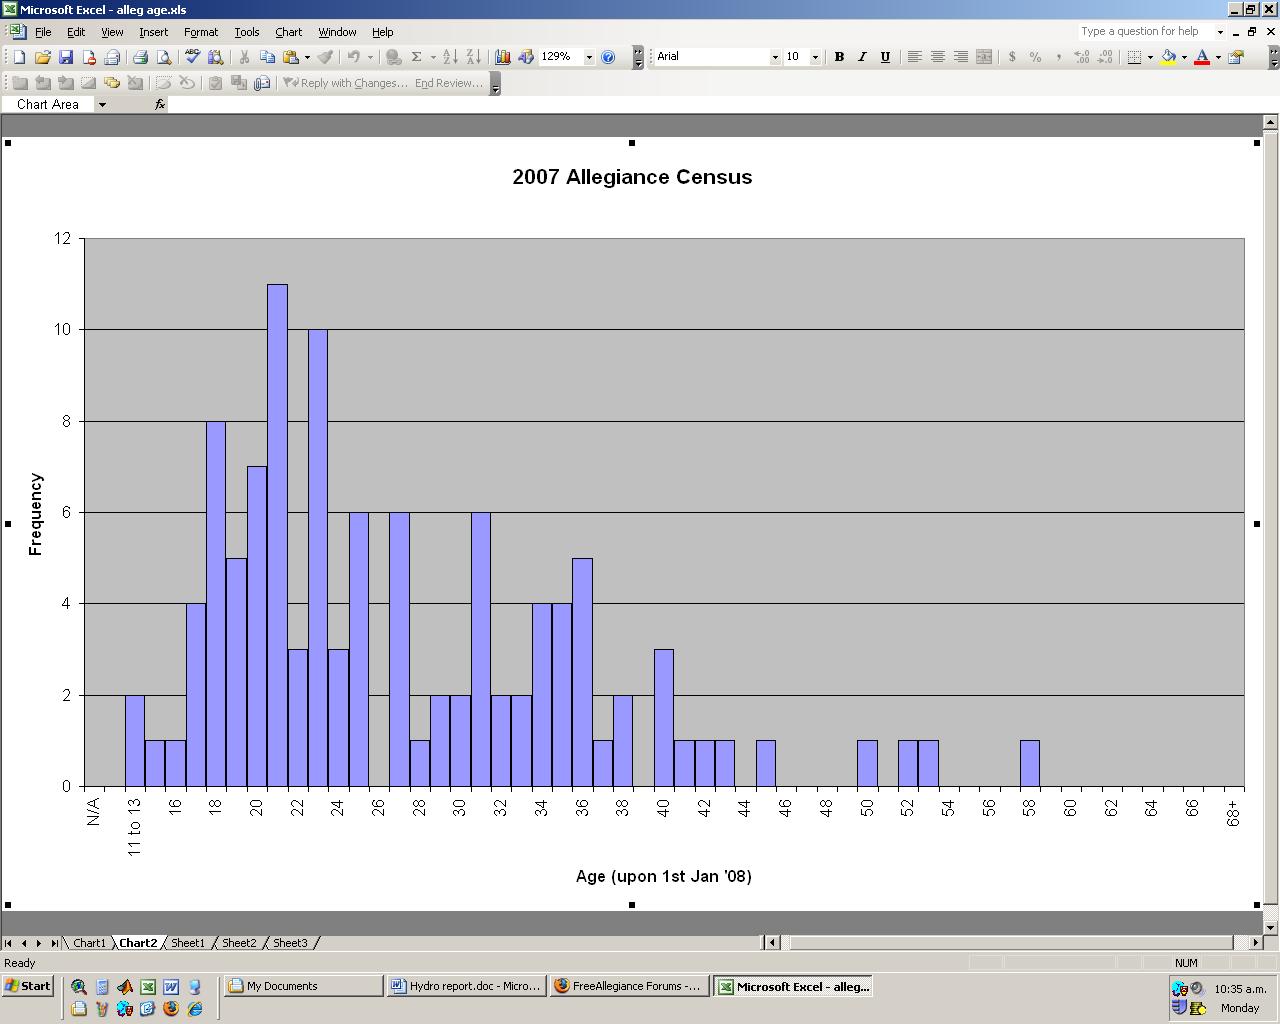Switch to Hydro report.doc in taskbar
This screenshot has height=1024, width=1280.
[x=467, y=986]
